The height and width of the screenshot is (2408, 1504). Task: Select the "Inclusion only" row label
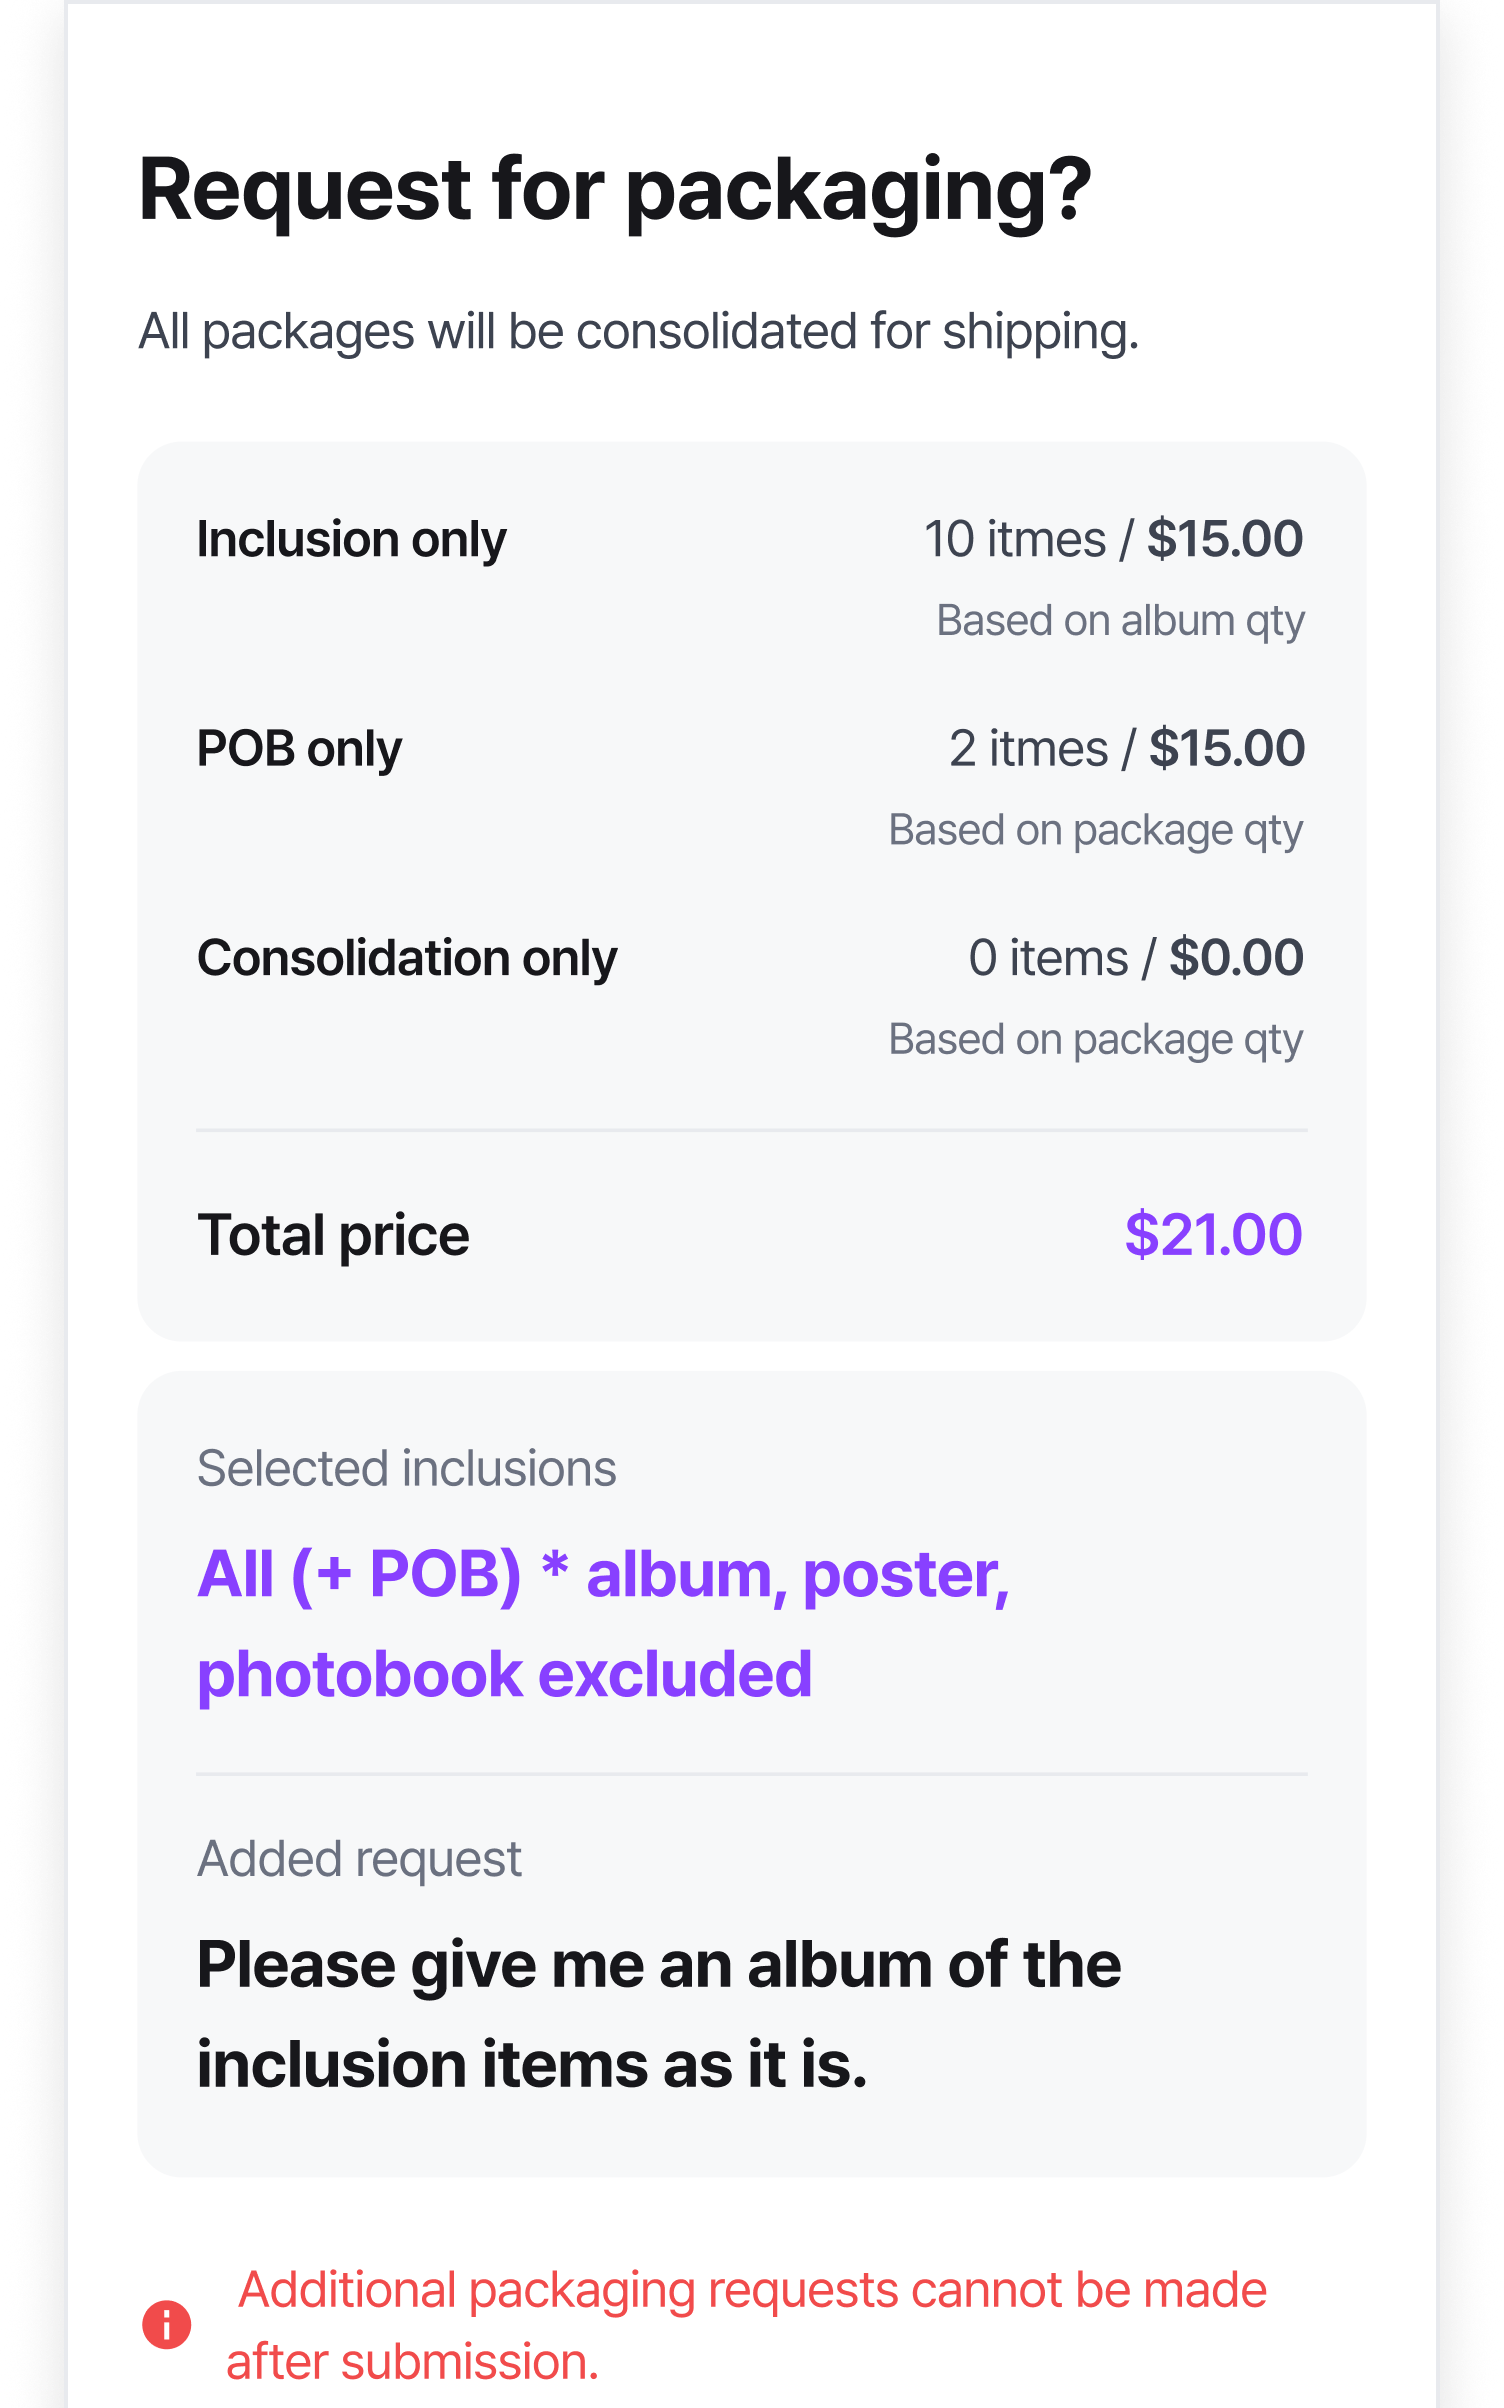pos(351,539)
